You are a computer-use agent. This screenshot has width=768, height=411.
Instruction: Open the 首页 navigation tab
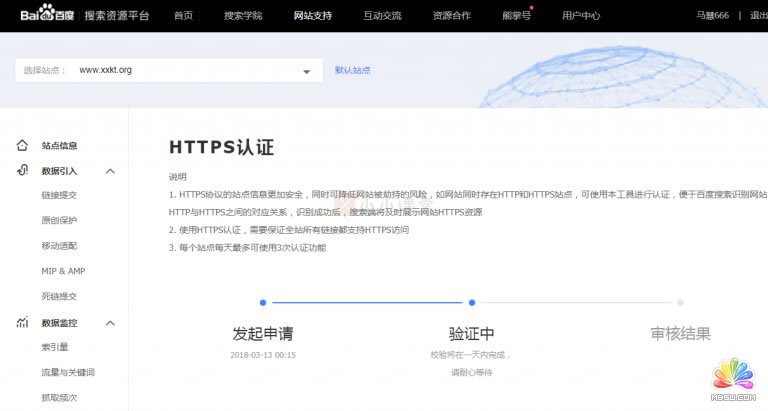[184, 16]
